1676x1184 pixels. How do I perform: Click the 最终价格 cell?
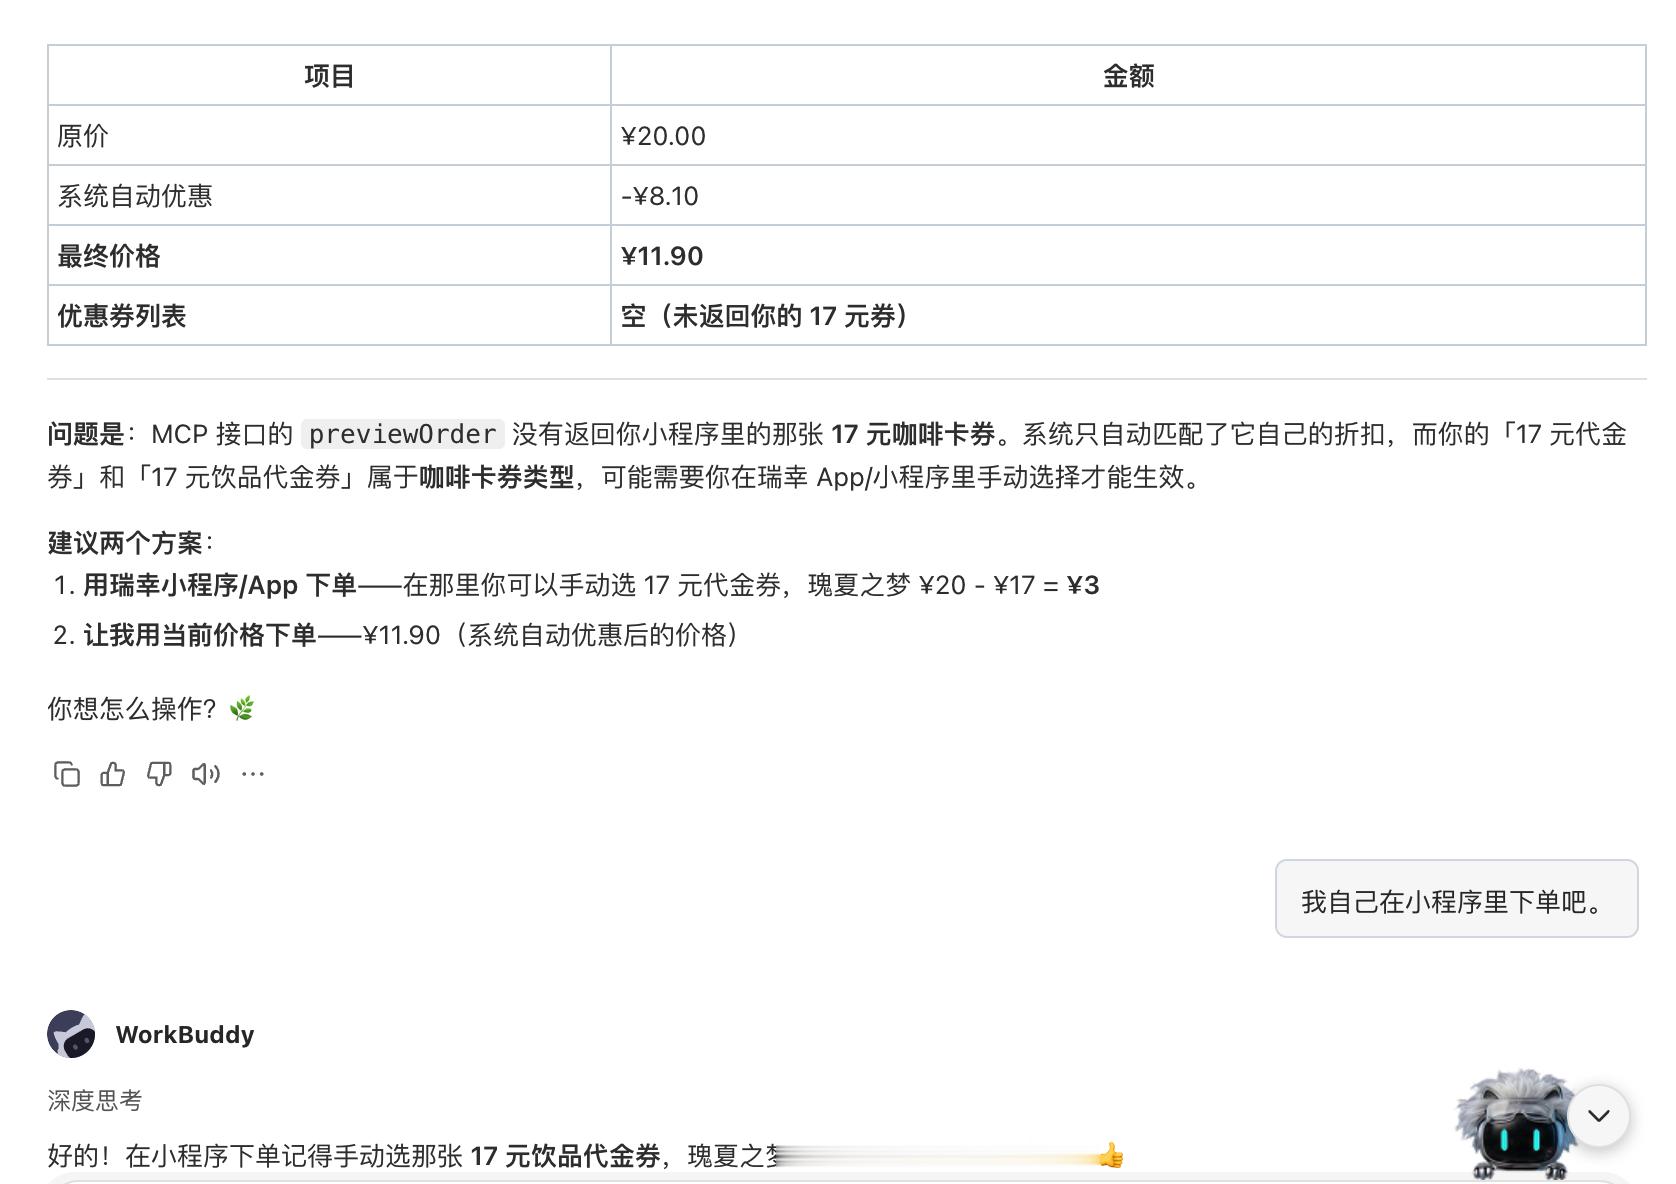(329, 256)
